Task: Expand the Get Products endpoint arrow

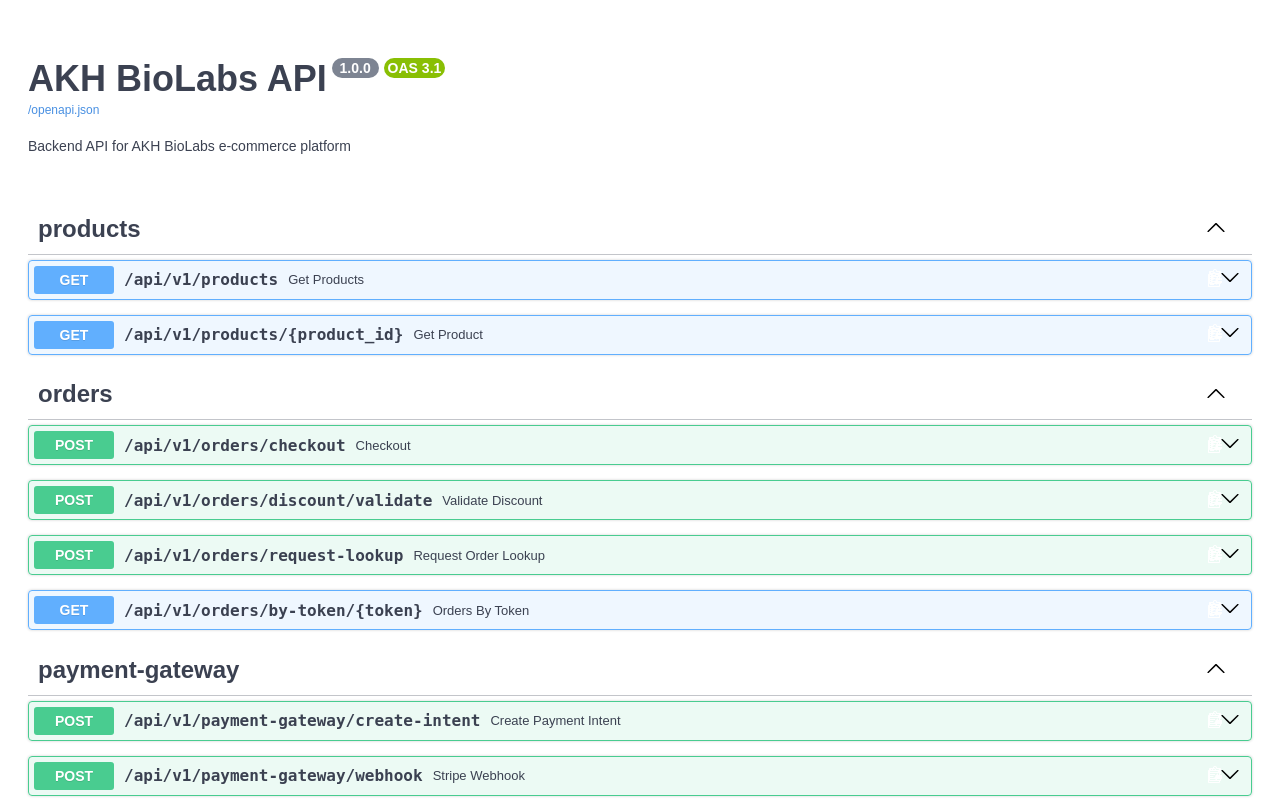Action: click(1230, 278)
